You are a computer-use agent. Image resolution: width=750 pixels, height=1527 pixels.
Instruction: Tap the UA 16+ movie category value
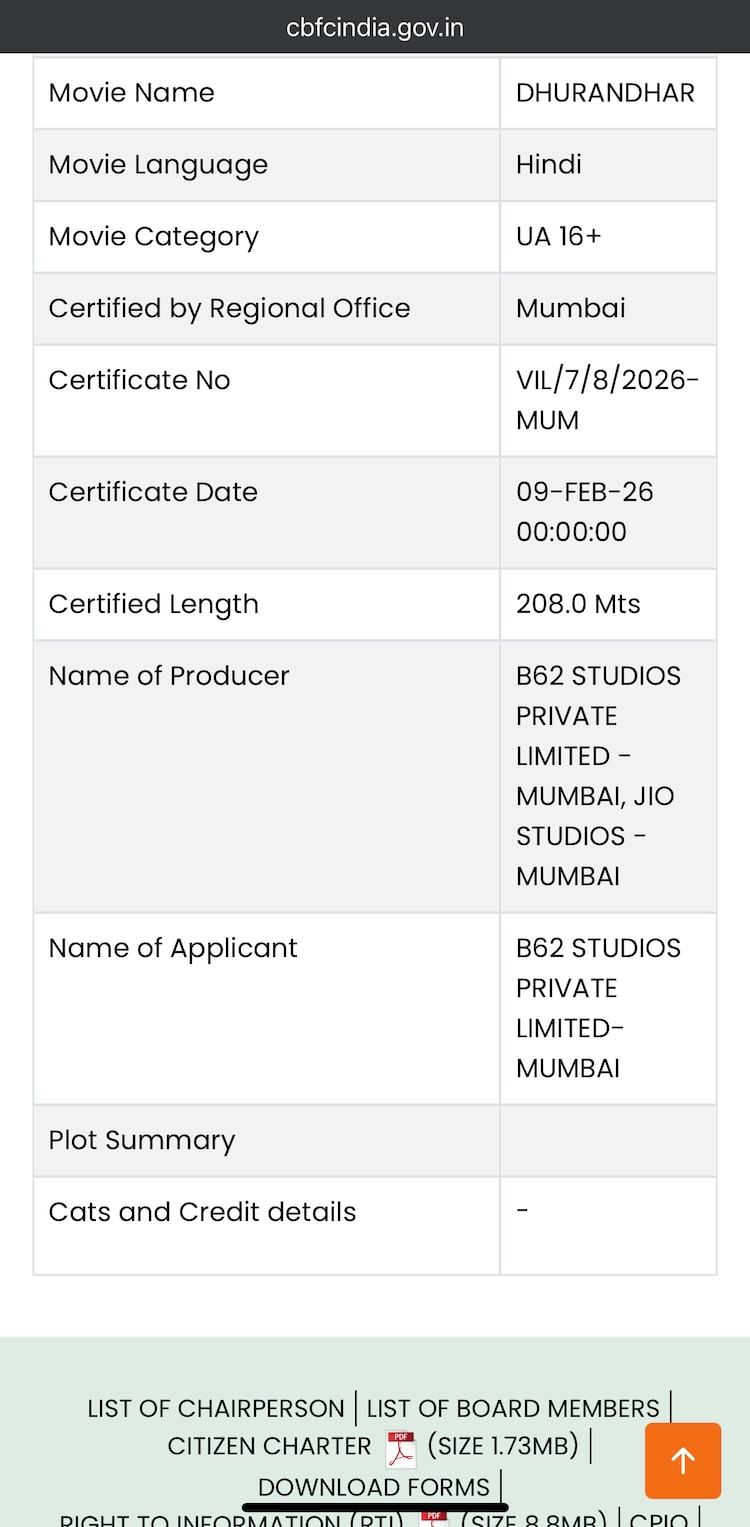559,237
